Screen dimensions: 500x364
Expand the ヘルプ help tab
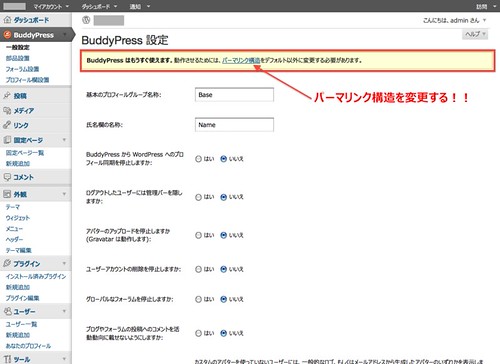[x=475, y=34]
